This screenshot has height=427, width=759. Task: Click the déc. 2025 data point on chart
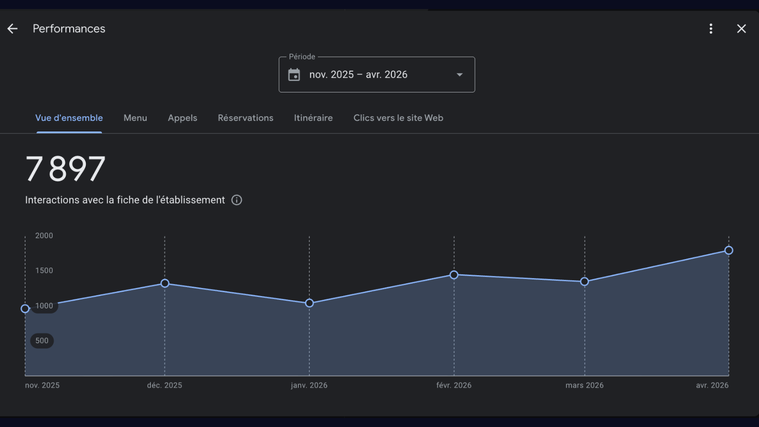point(165,284)
